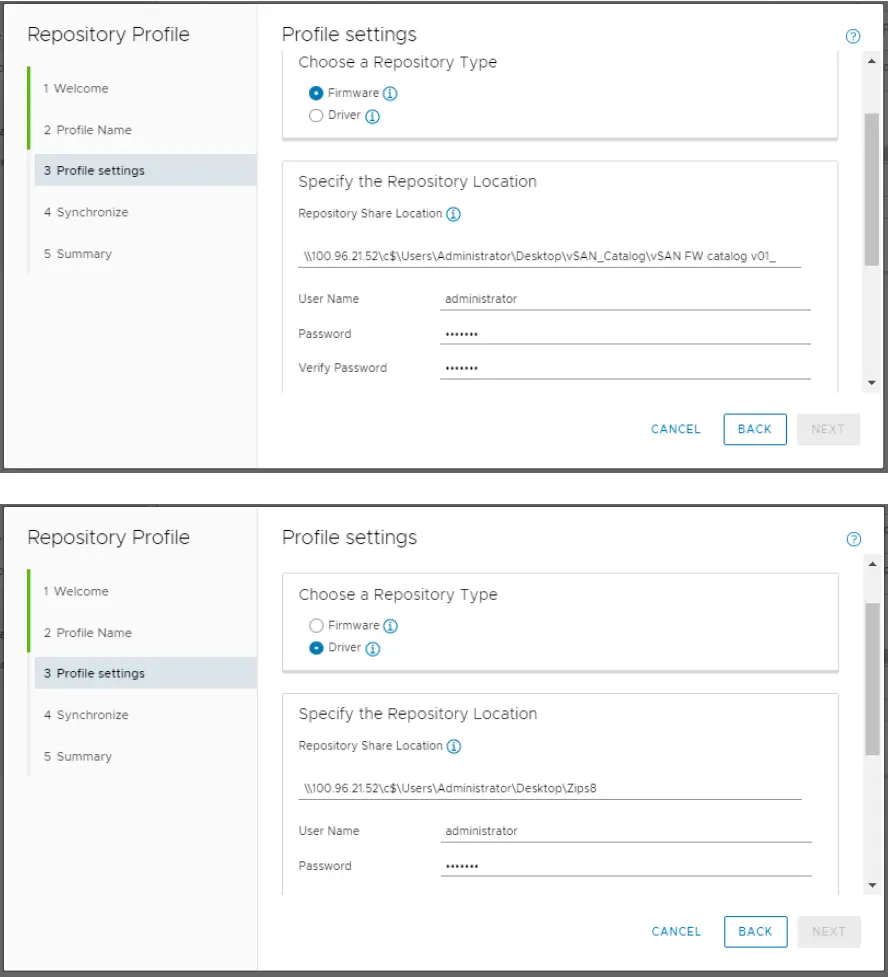Click Share Location info icon above Zips8 path

[453, 746]
